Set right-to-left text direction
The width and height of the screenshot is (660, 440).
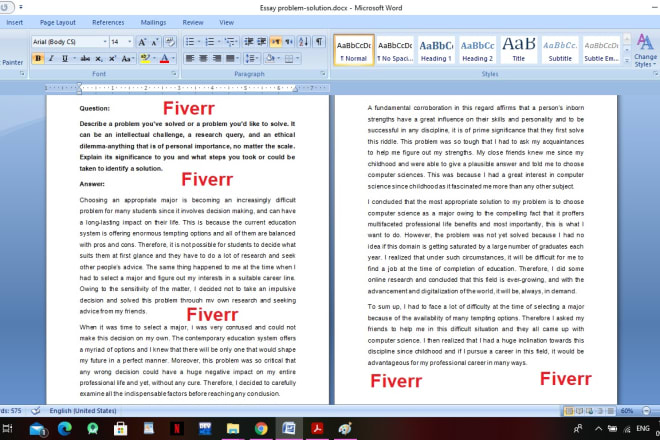289,41
